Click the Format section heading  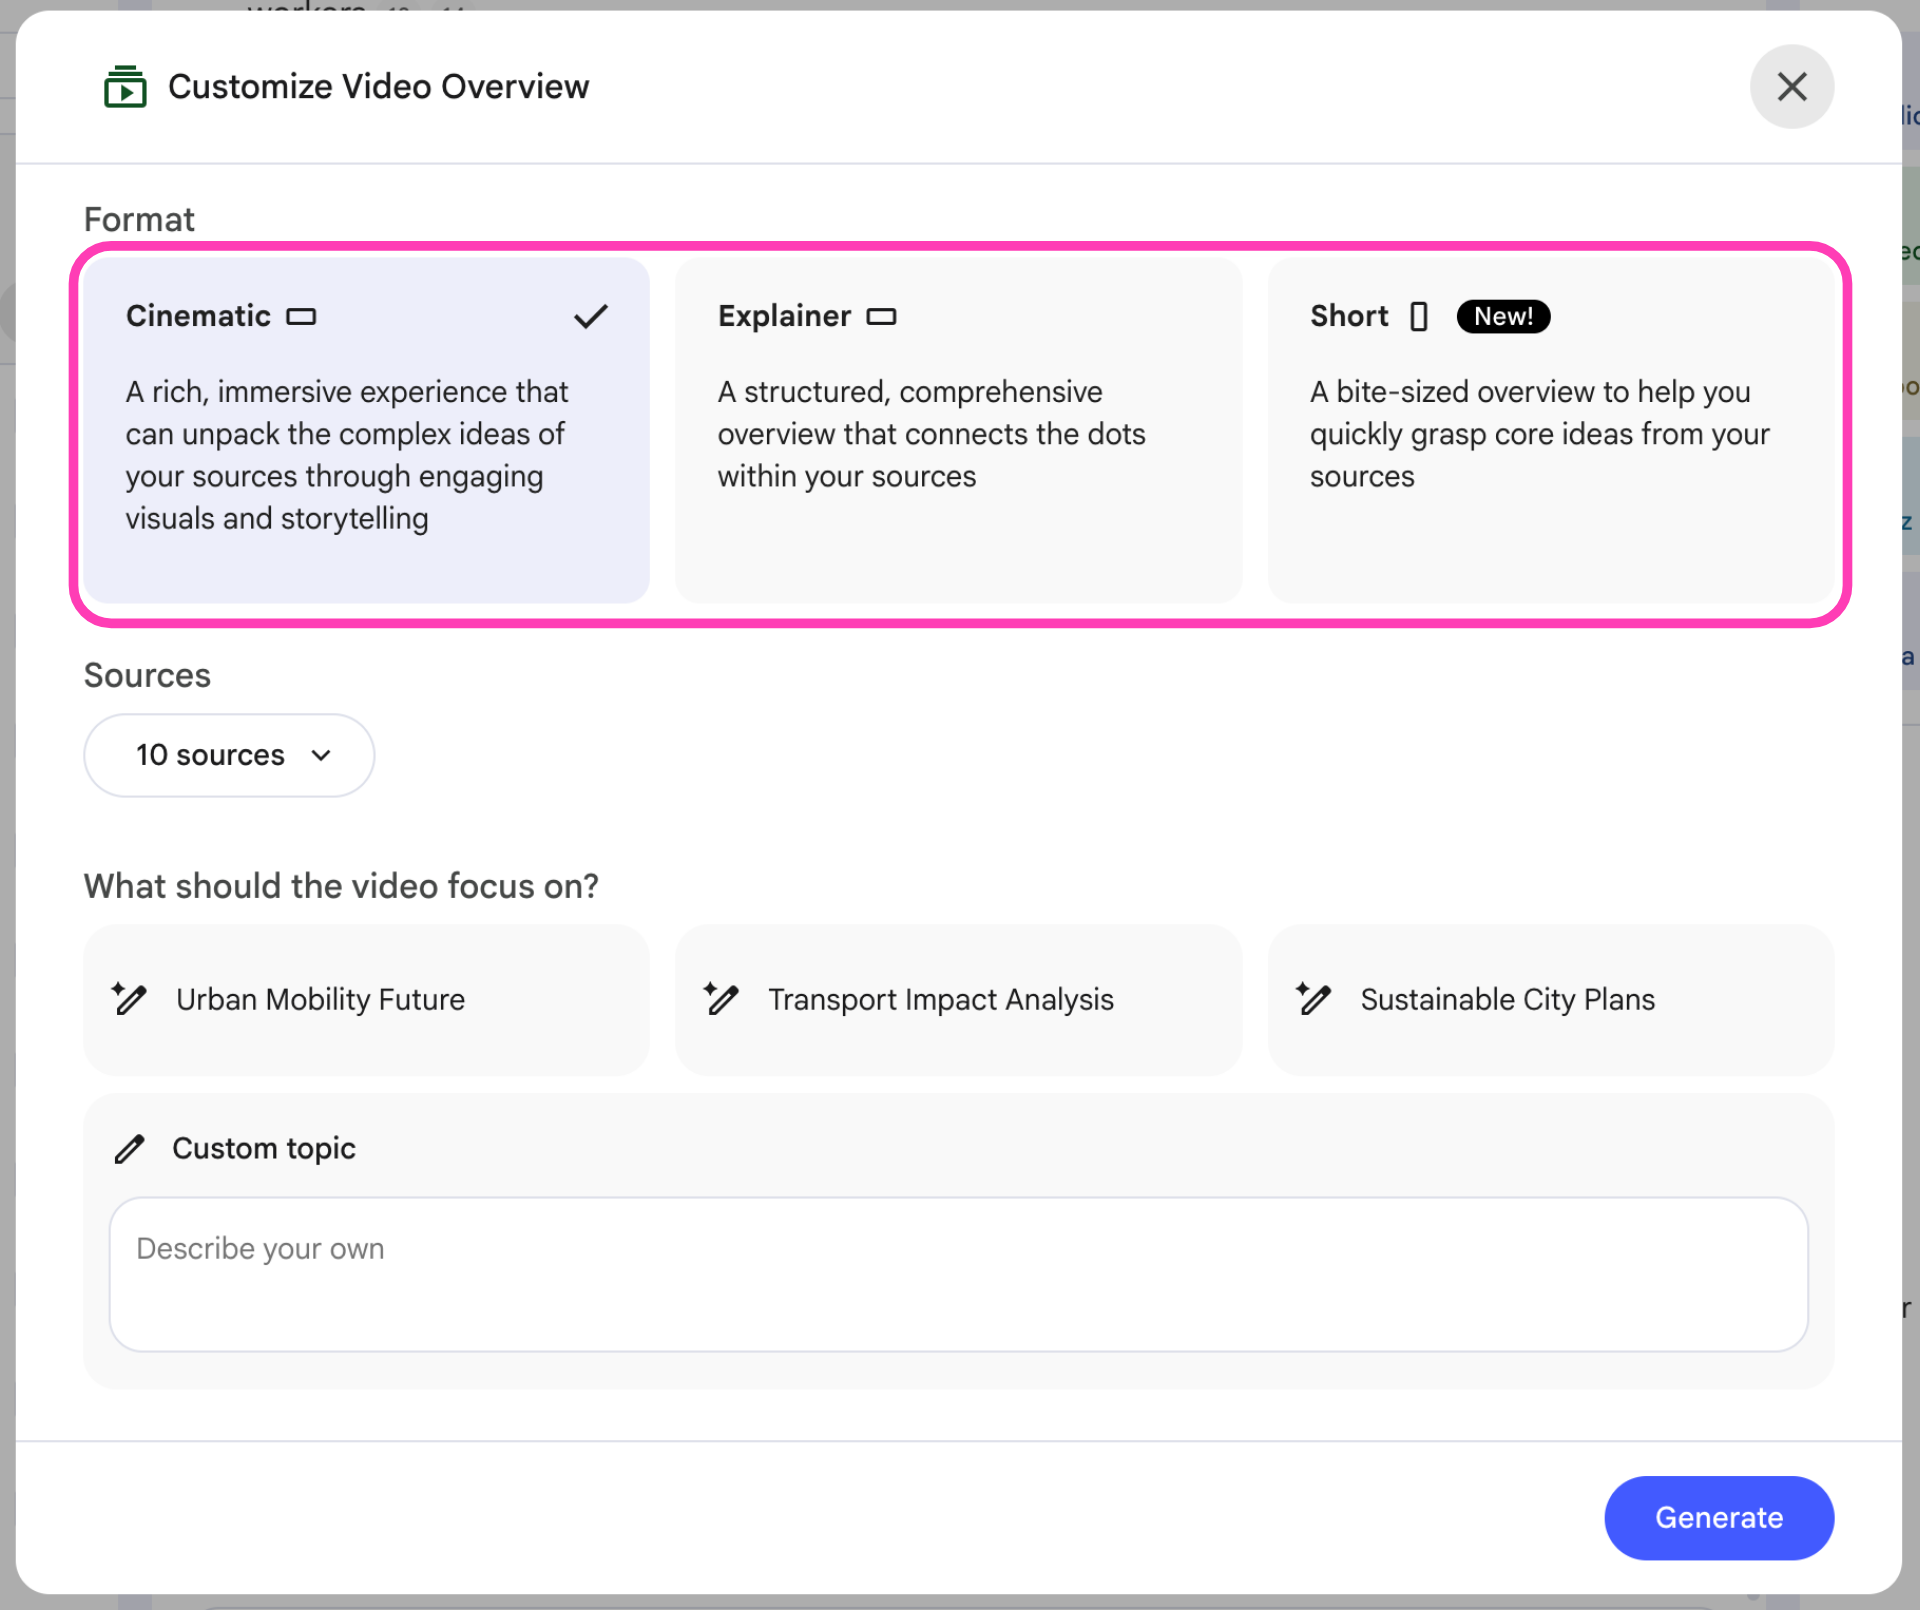pyautogui.click(x=139, y=219)
